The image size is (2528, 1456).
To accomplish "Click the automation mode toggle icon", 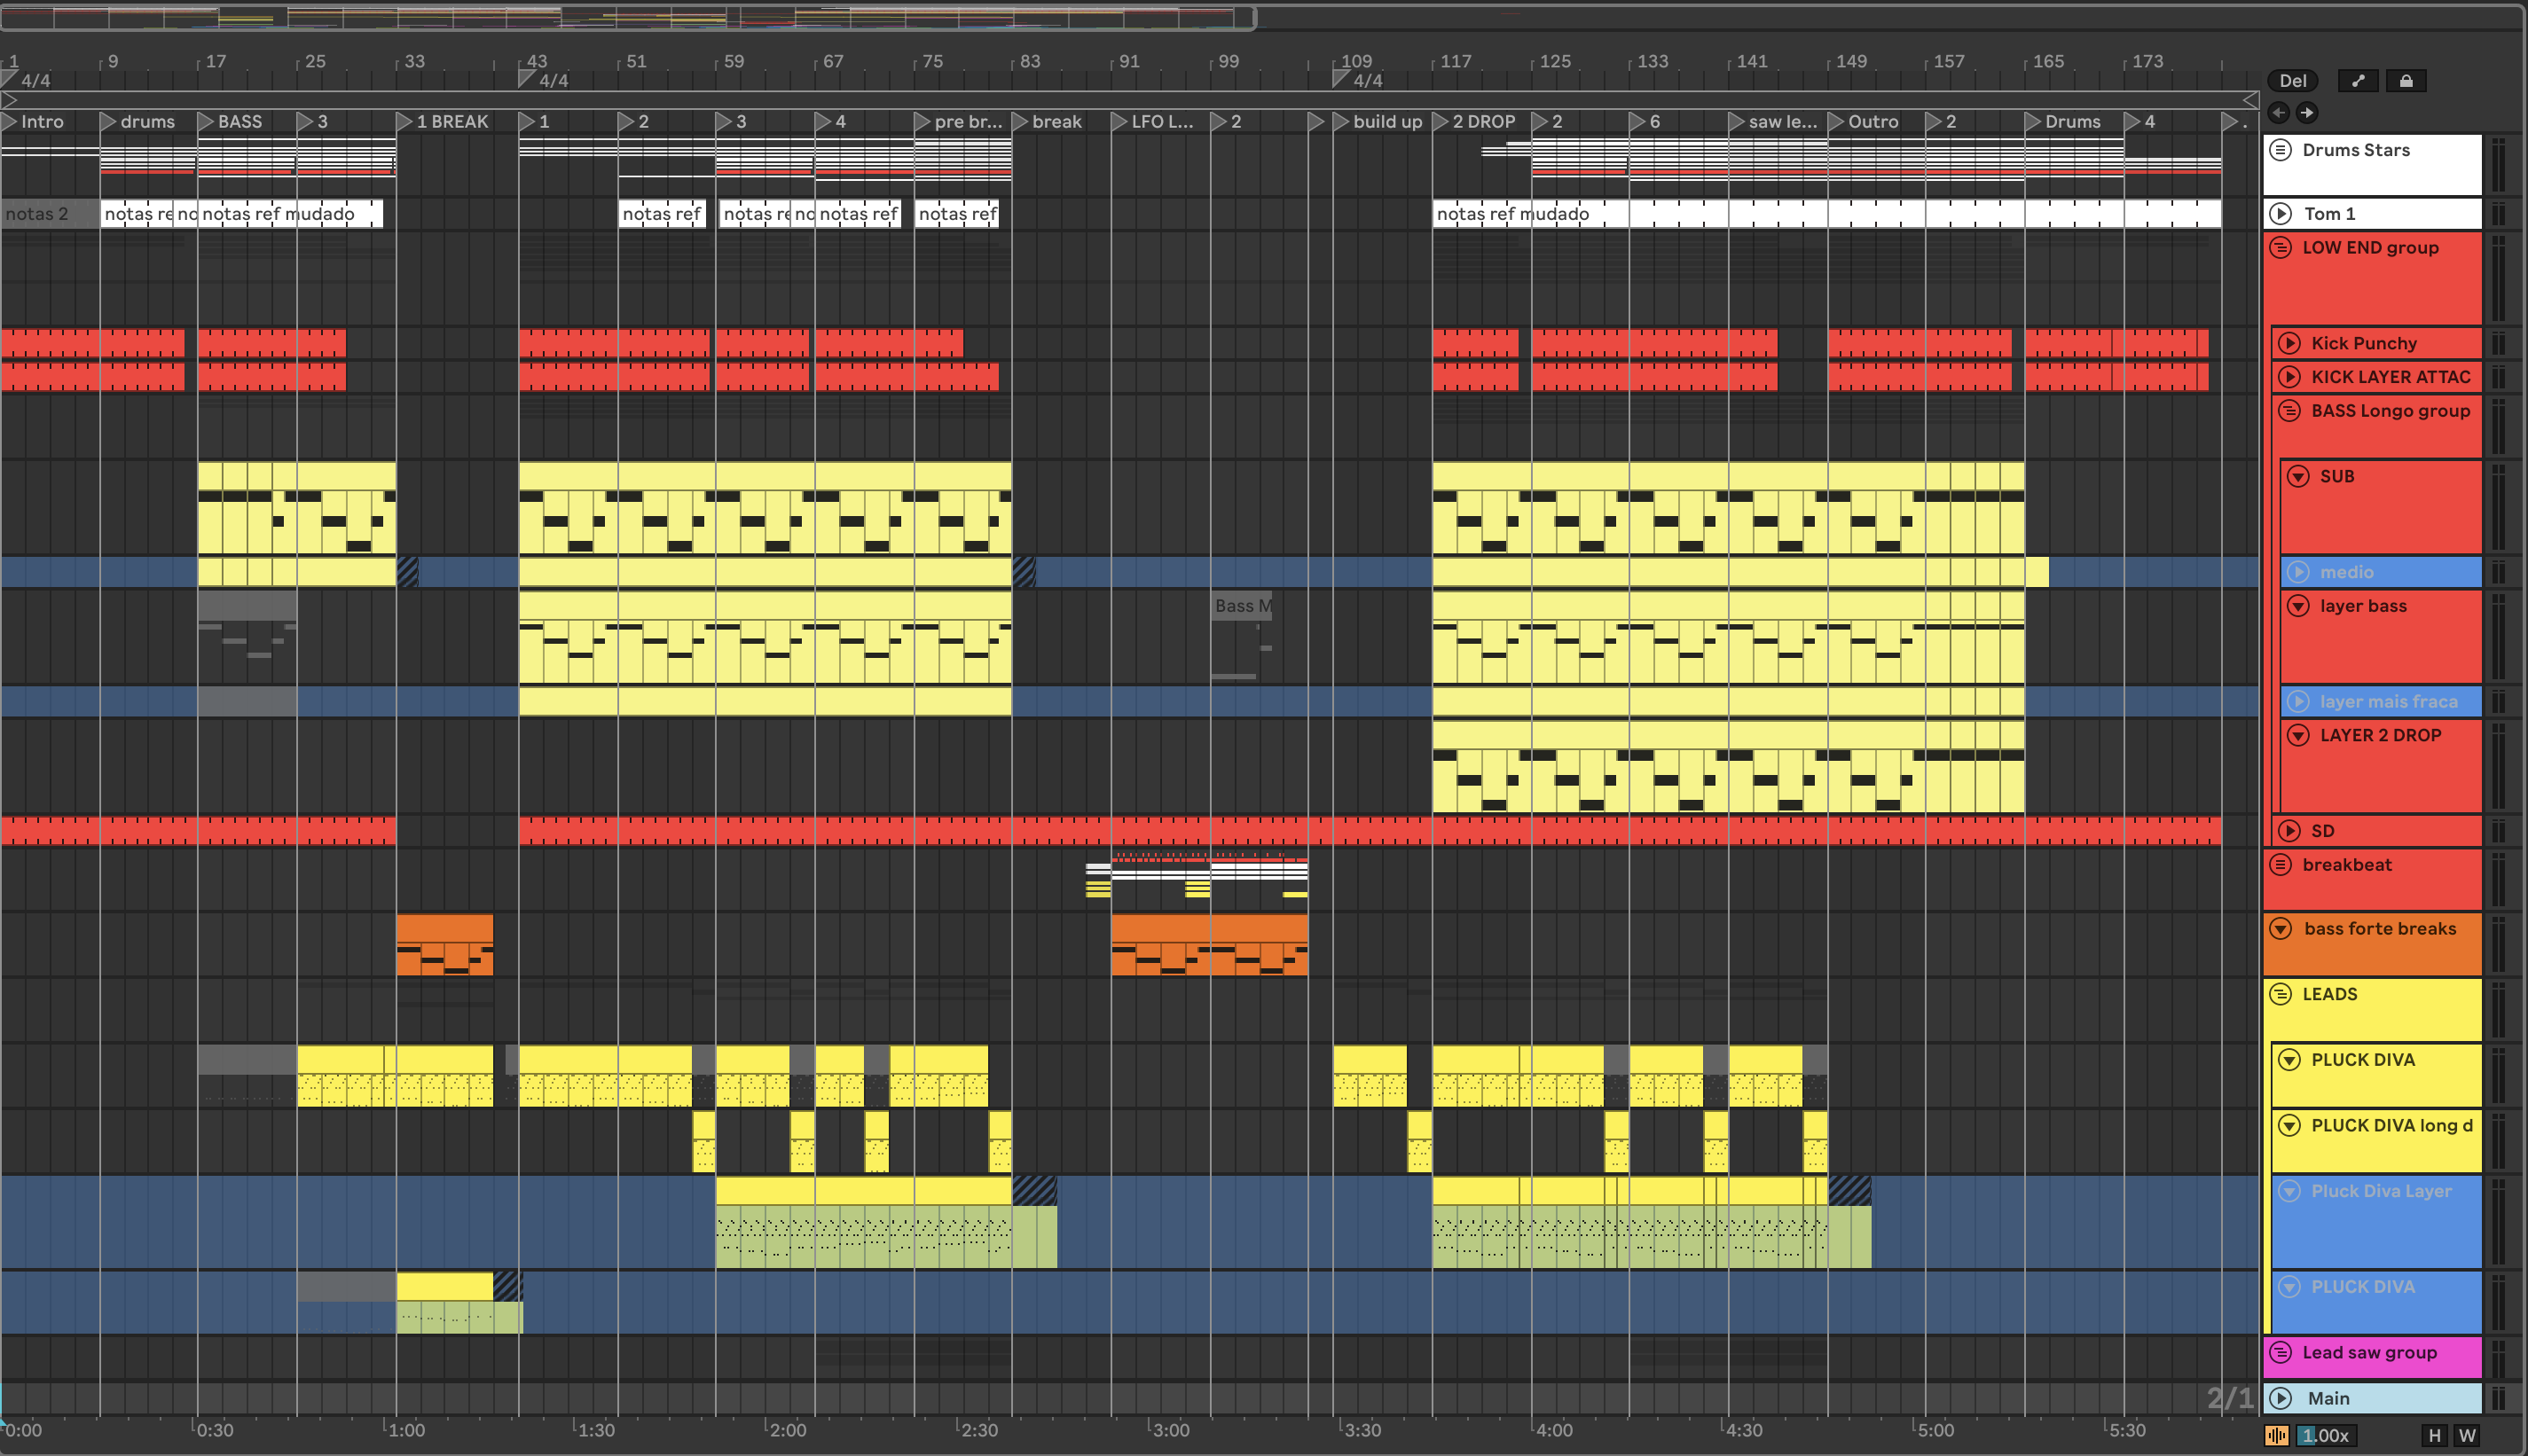I will (x=2358, y=81).
